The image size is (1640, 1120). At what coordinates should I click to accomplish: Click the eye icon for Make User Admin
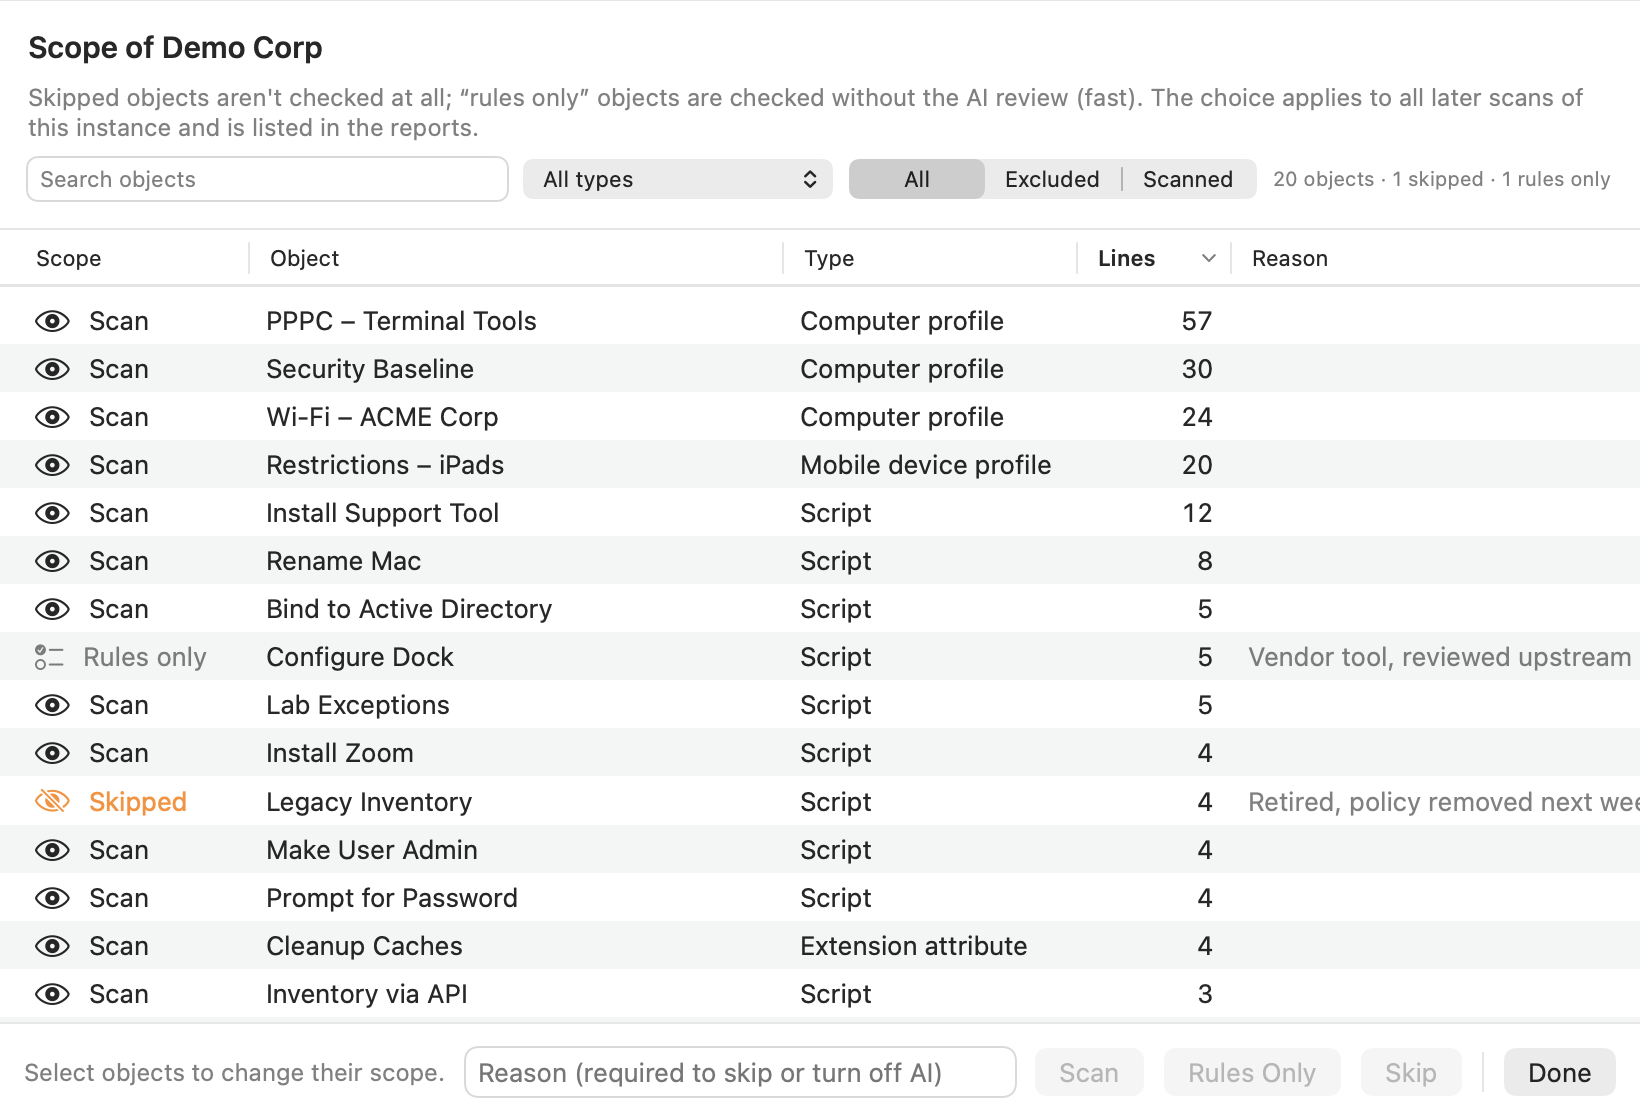[x=52, y=850]
